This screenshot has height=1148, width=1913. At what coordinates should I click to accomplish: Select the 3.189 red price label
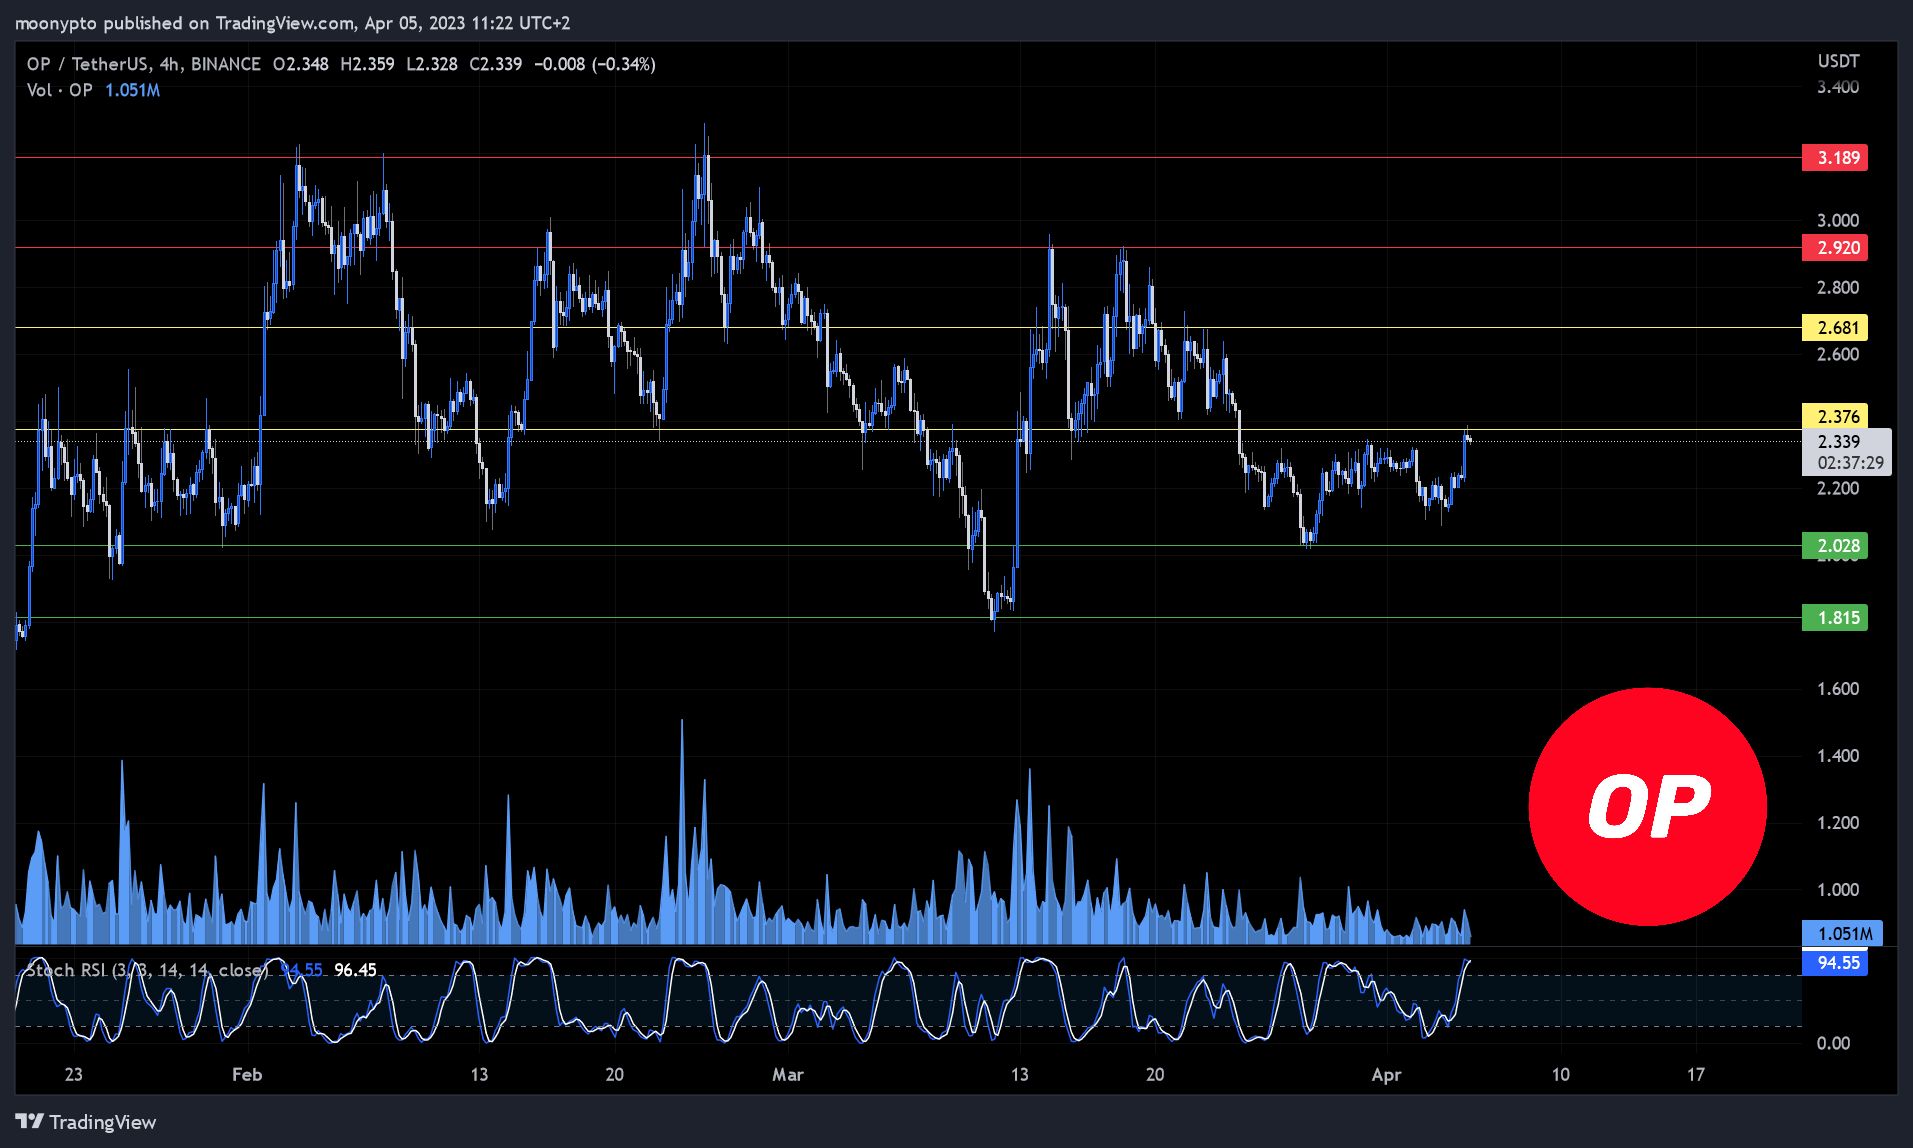(1835, 158)
